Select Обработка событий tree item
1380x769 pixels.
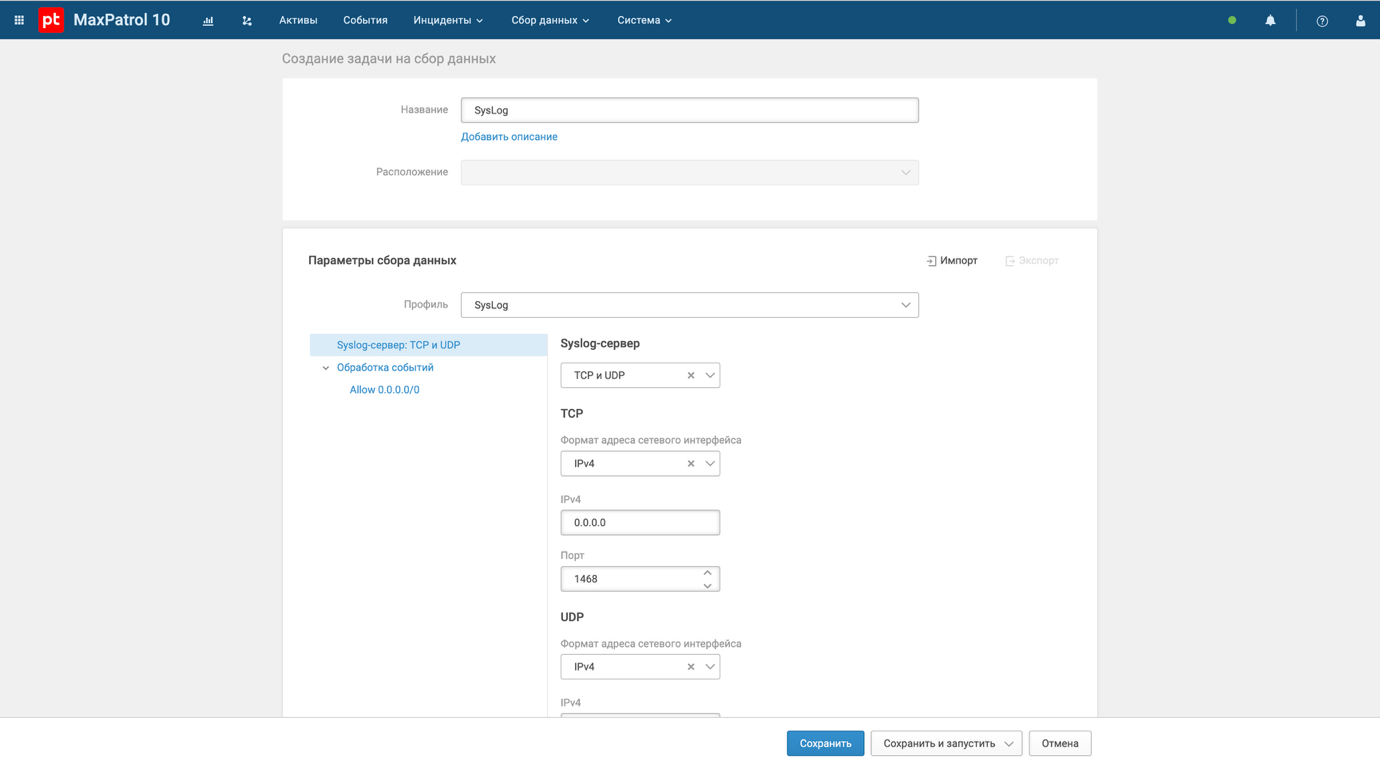(x=385, y=368)
